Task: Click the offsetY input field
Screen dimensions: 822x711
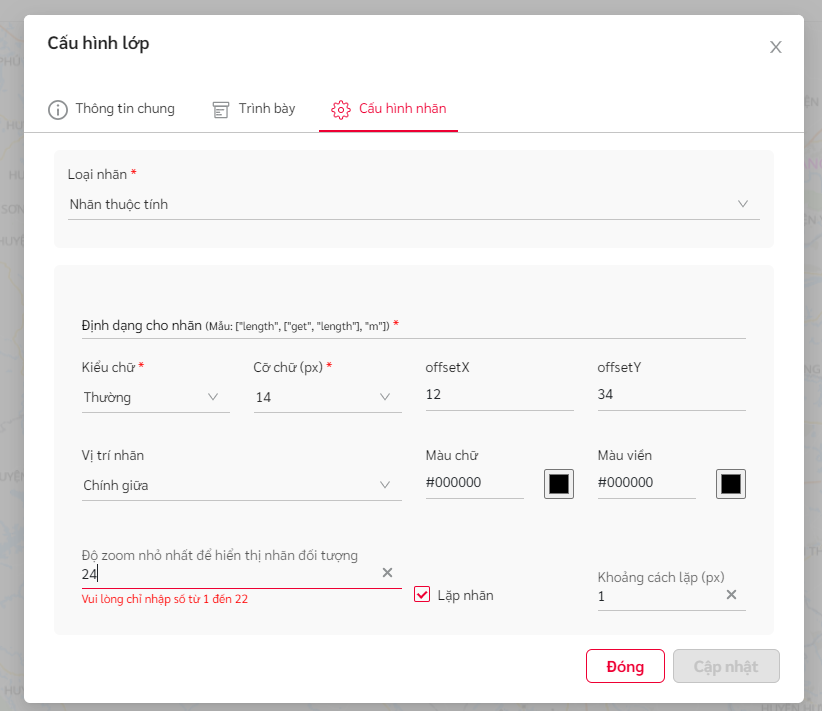Action: pos(671,395)
